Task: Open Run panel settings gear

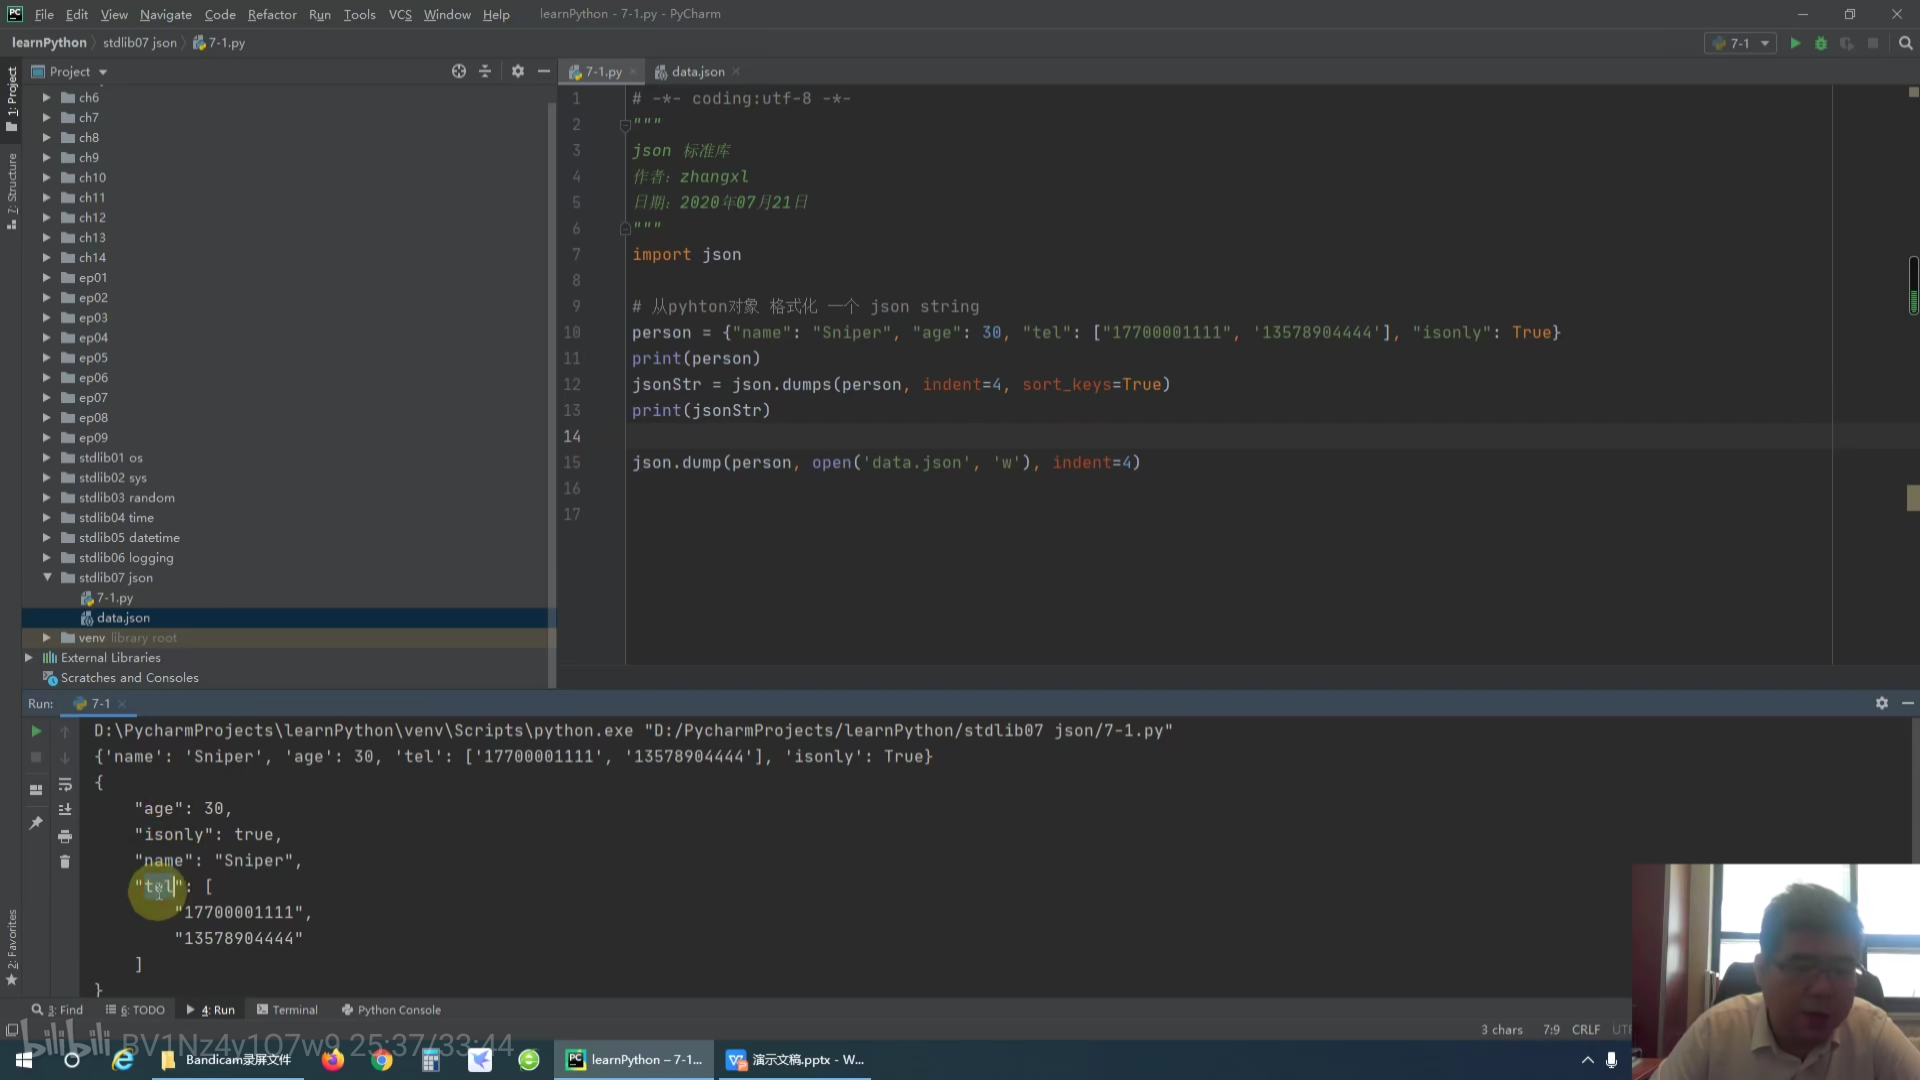Action: (x=1881, y=703)
